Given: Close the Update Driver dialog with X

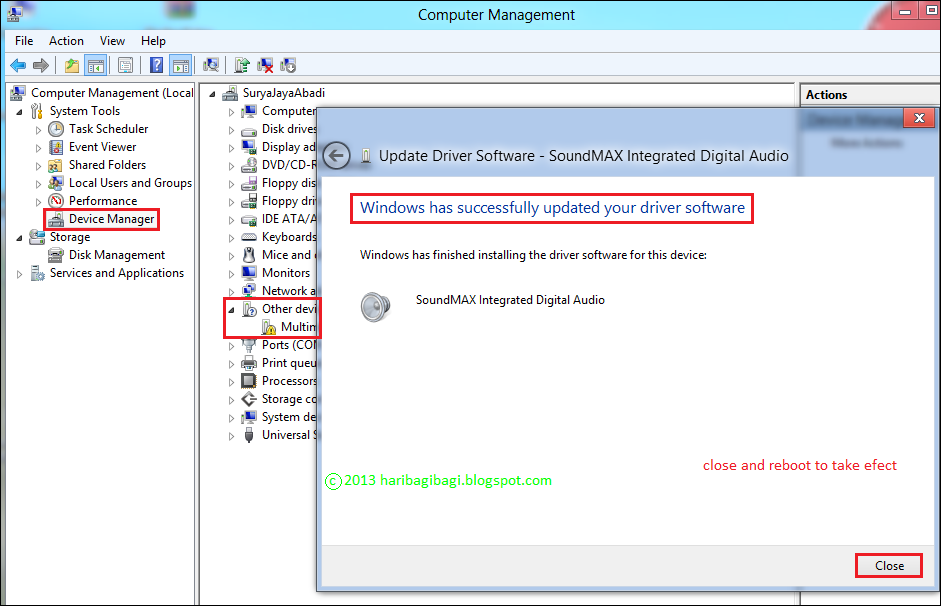Looking at the screenshot, I should coord(919,118).
